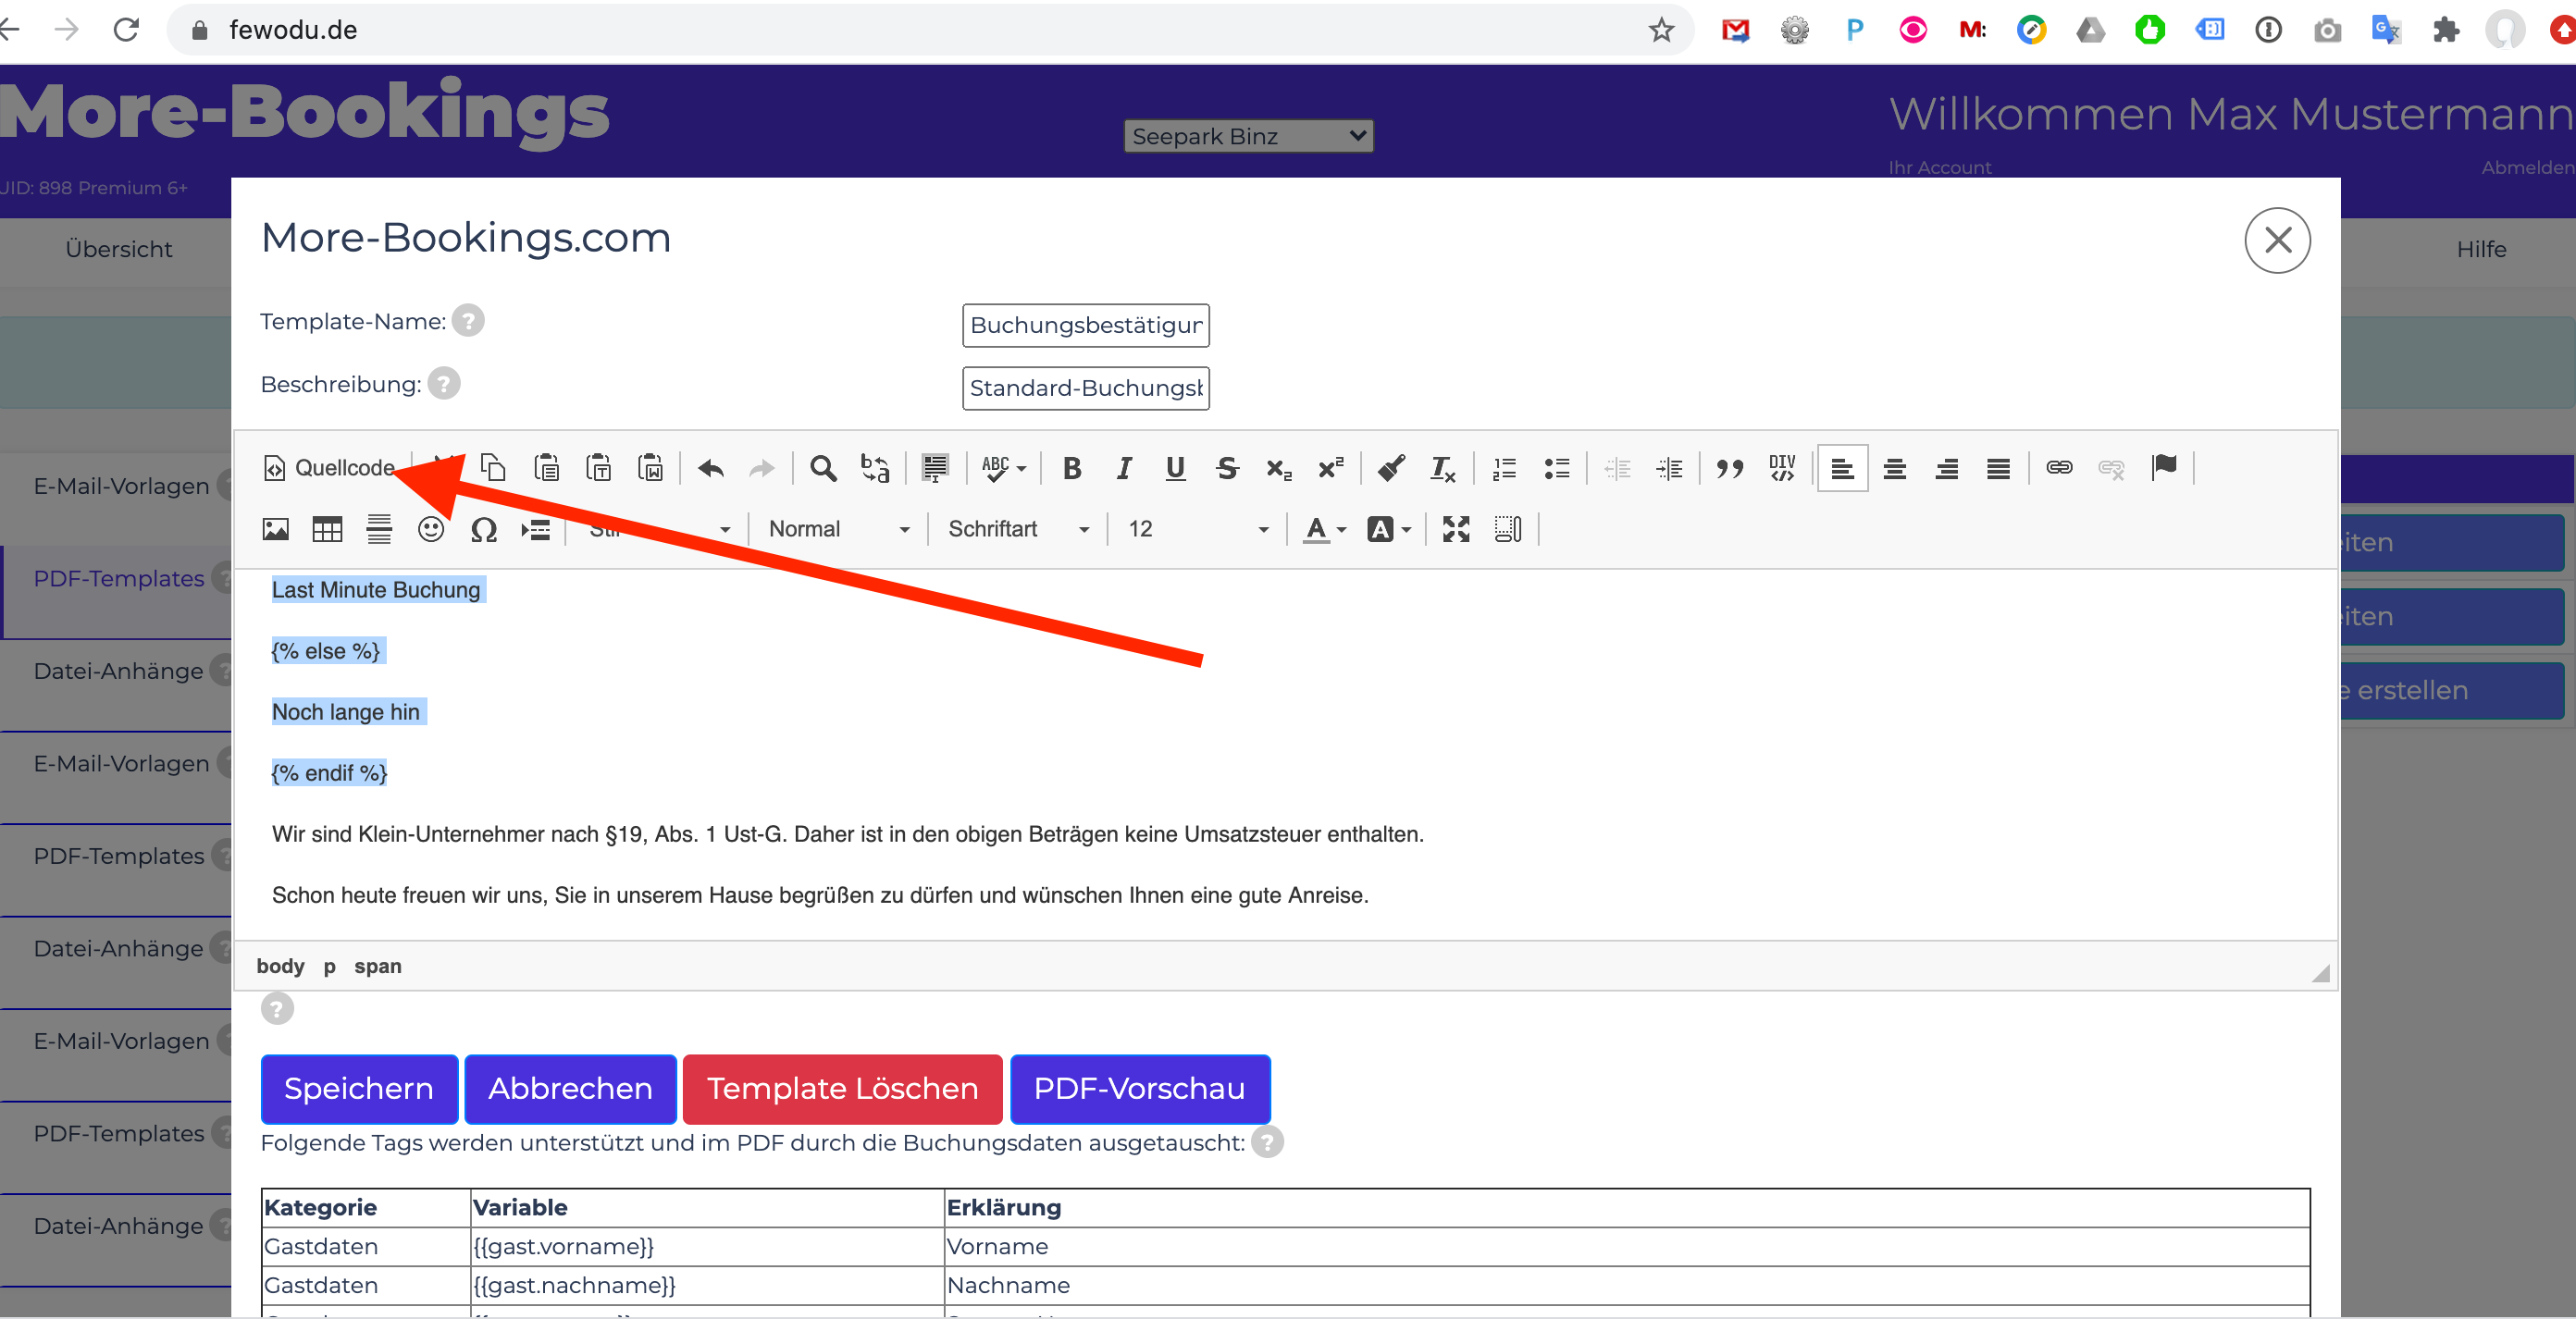Maximize the editor area
This screenshot has width=2576, height=1319.
click(1456, 528)
